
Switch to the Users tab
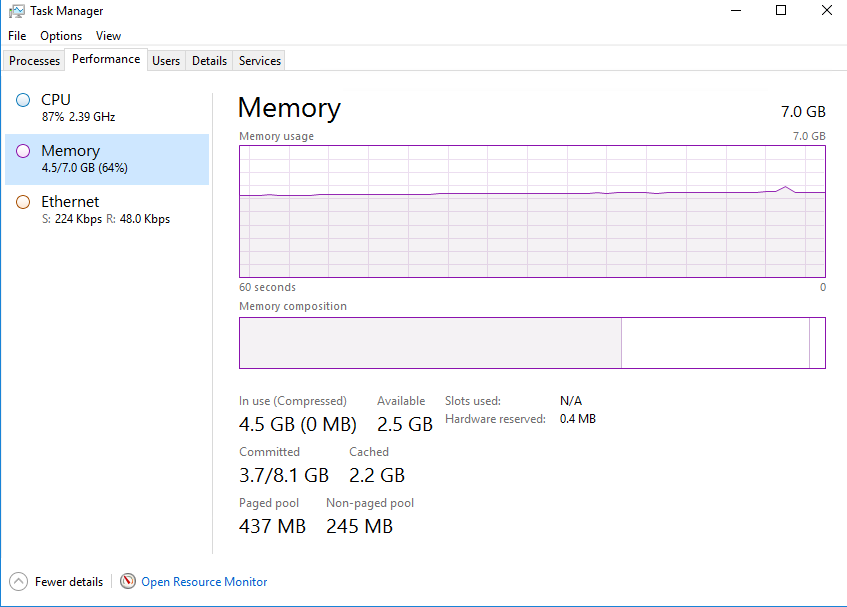(166, 61)
